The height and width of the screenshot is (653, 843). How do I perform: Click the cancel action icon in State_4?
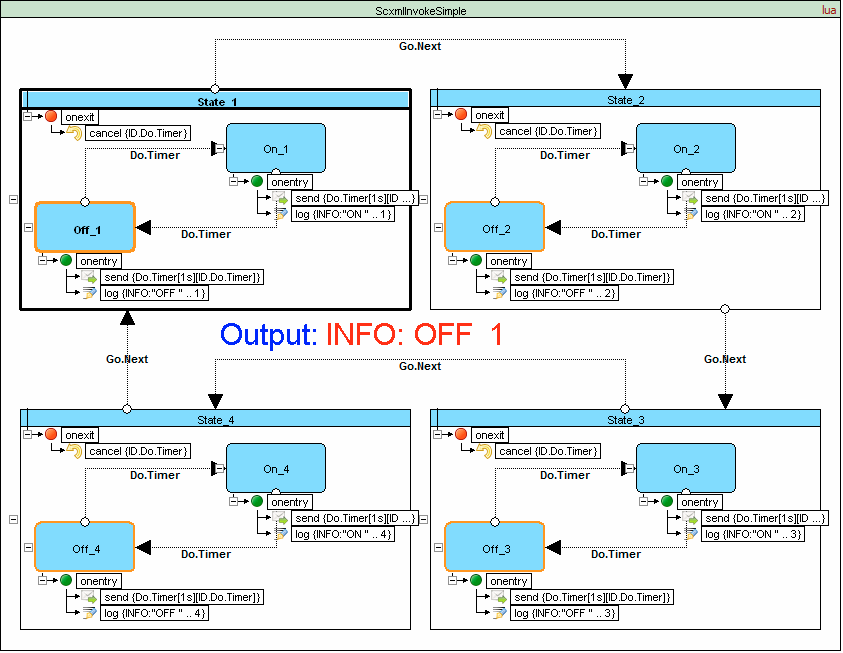point(74,451)
